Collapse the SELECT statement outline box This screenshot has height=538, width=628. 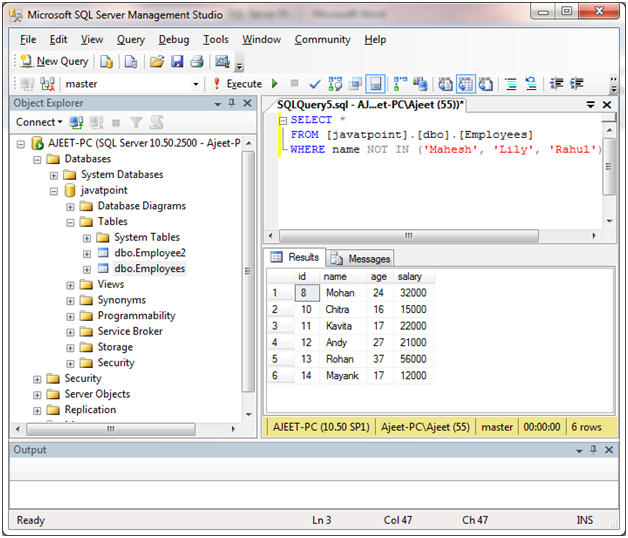click(283, 120)
